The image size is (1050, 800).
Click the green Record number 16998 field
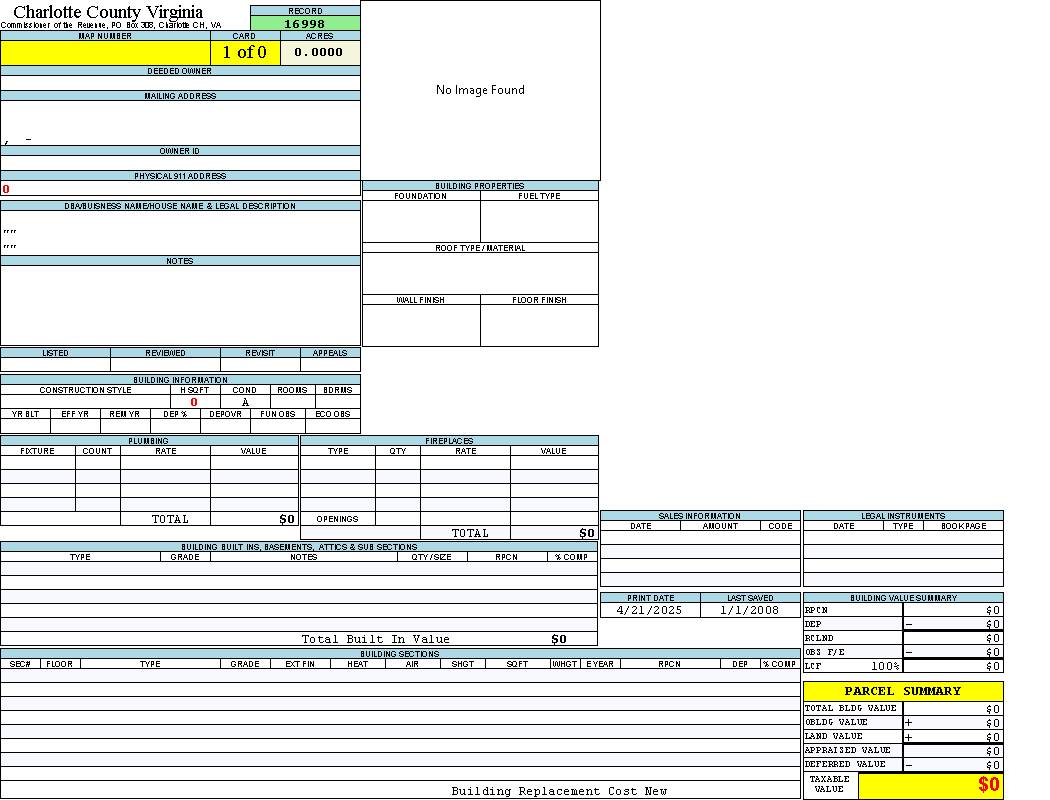click(x=305, y=23)
